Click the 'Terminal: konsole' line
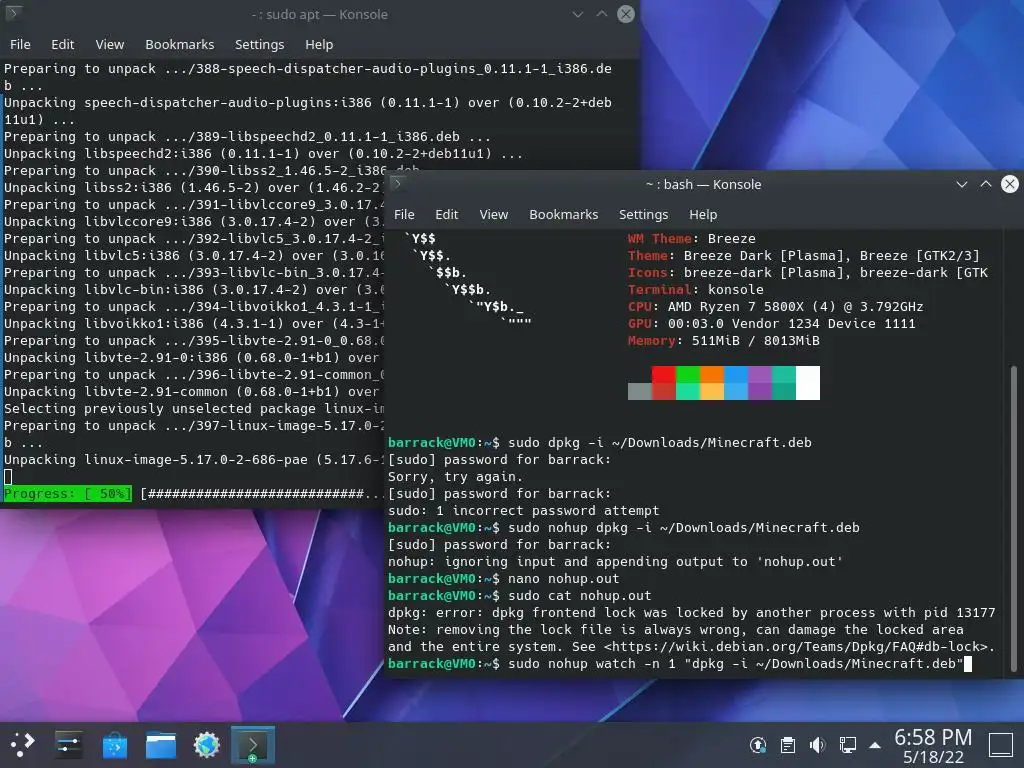Image resolution: width=1024 pixels, height=768 pixels. (x=696, y=289)
